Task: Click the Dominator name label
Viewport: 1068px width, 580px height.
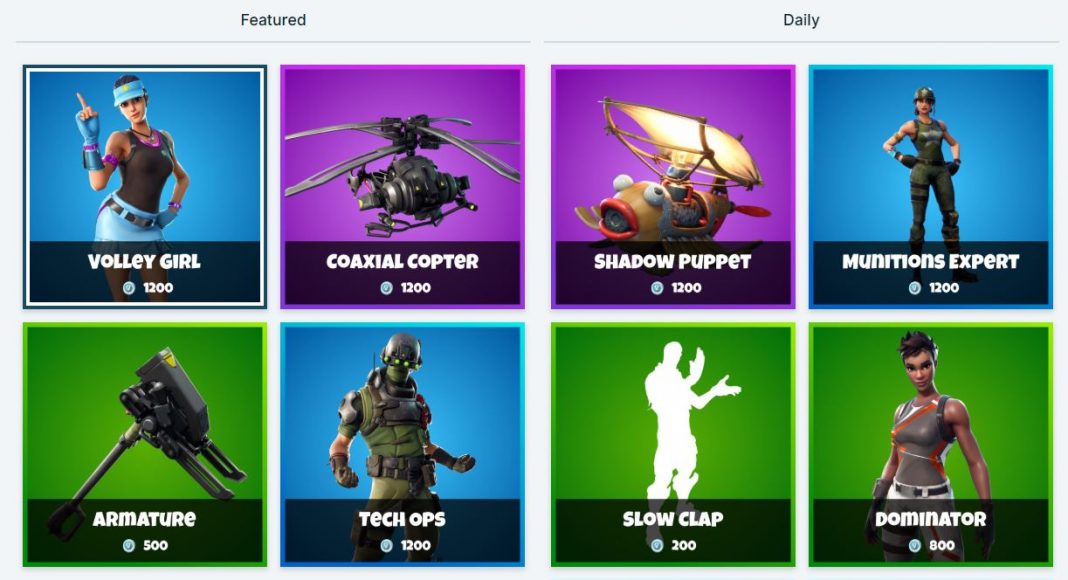Action: click(x=930, y=519)
